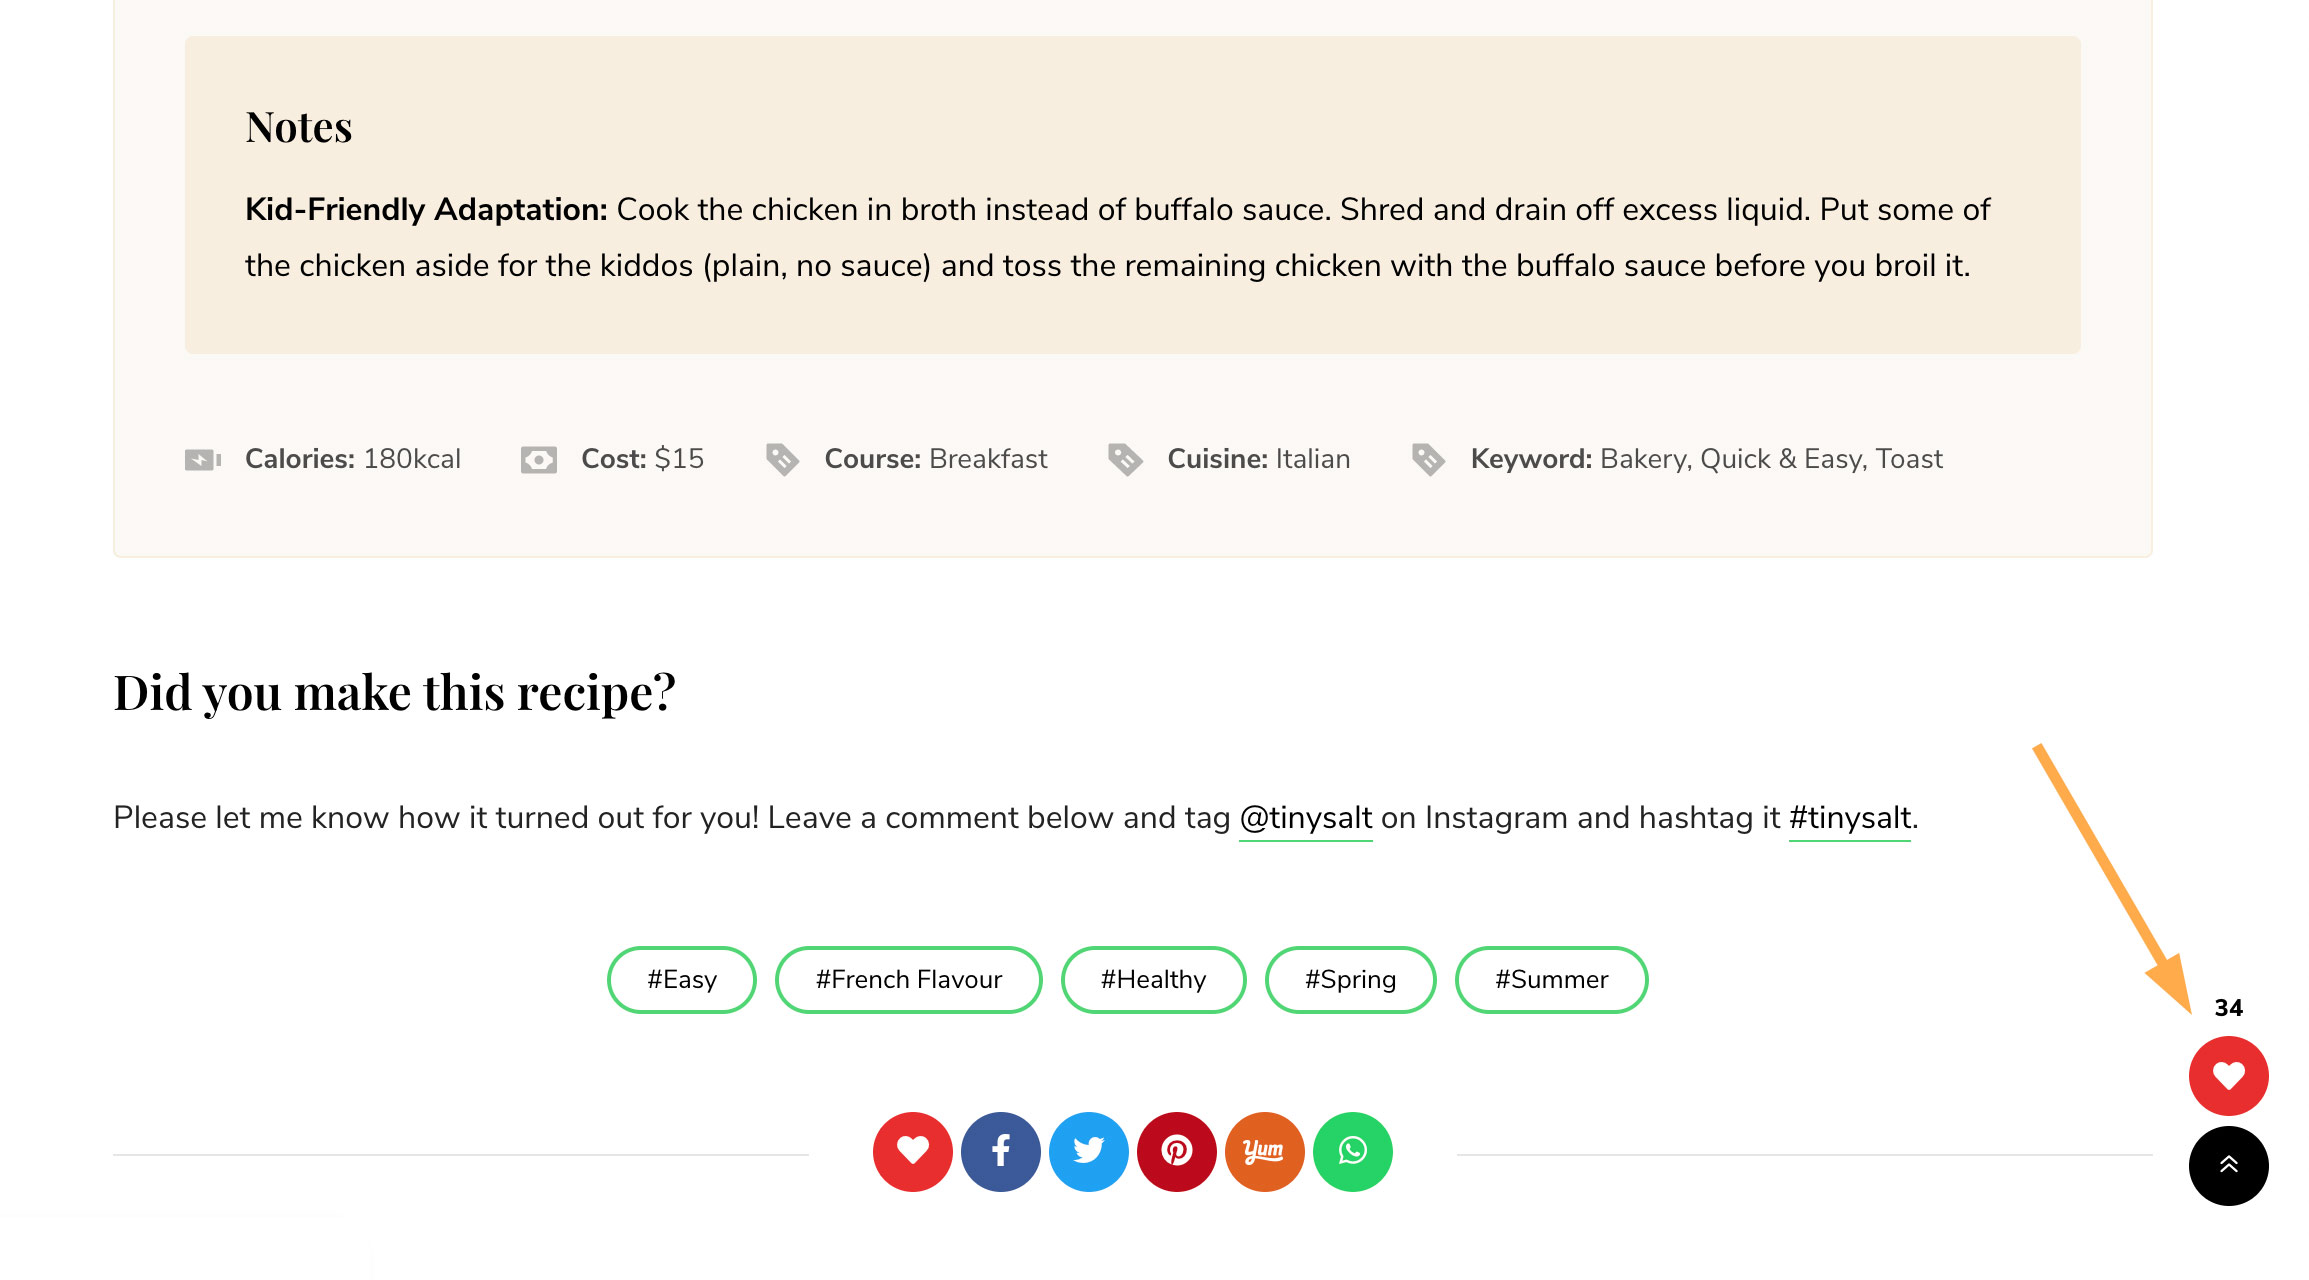Share recipe on Facebook
This screenshot has height=1280, width=2309.
(1000, 1151)
